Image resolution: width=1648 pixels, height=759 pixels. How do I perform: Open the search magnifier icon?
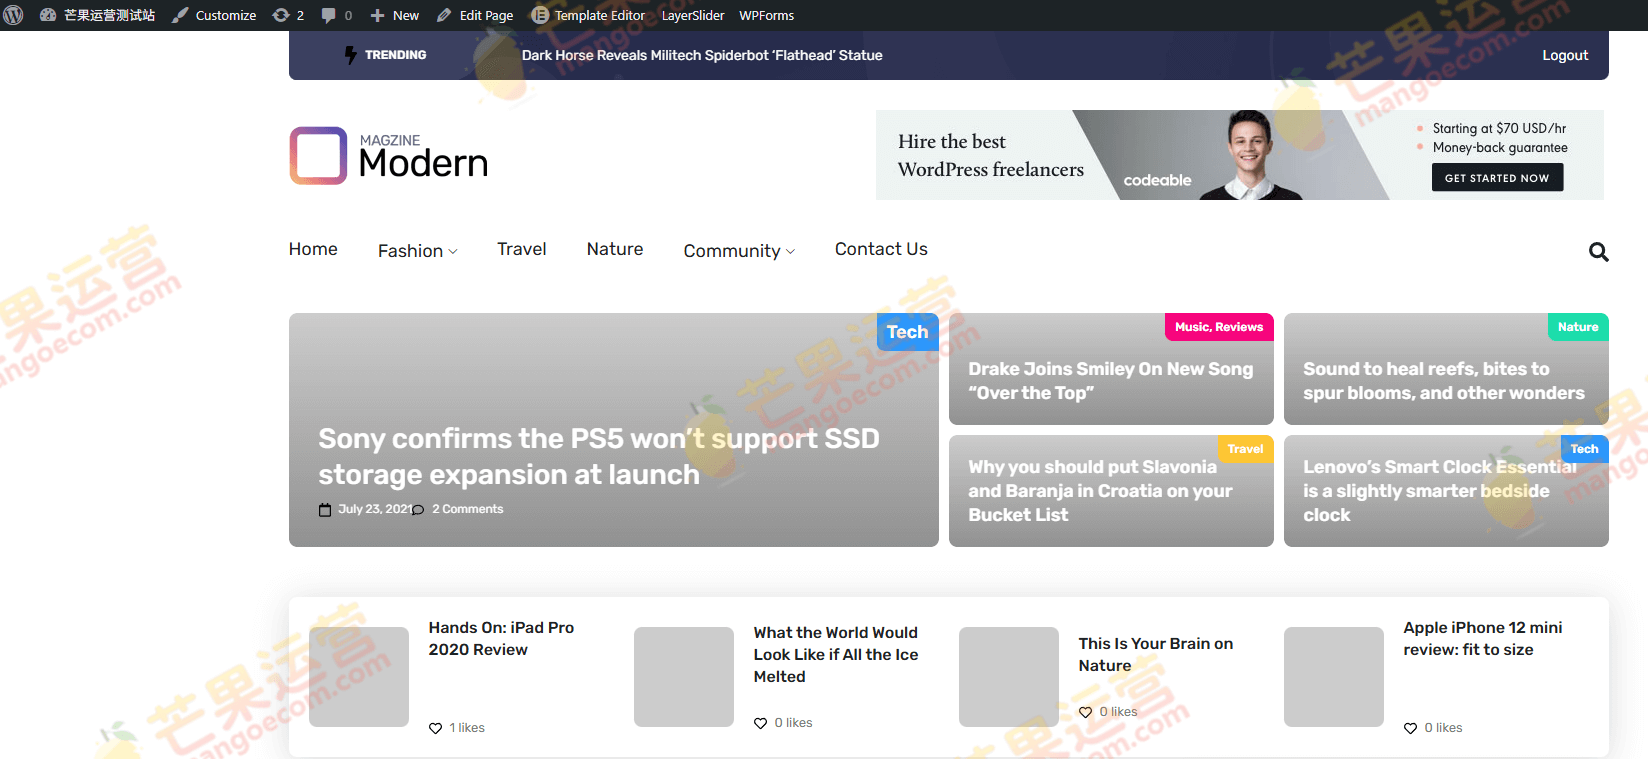(x=1598, y=252)
